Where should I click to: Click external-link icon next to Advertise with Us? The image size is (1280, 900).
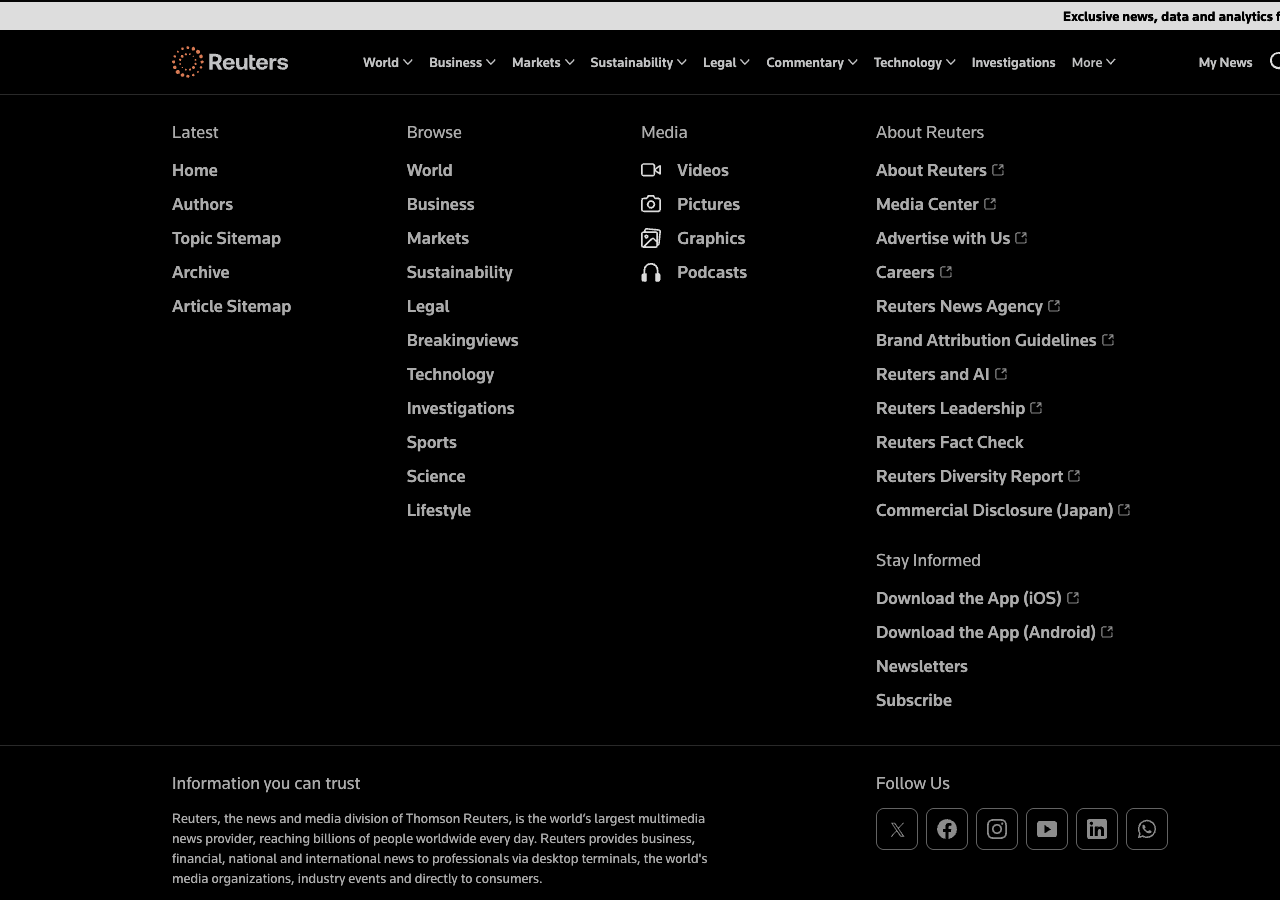pos(1021,238)
